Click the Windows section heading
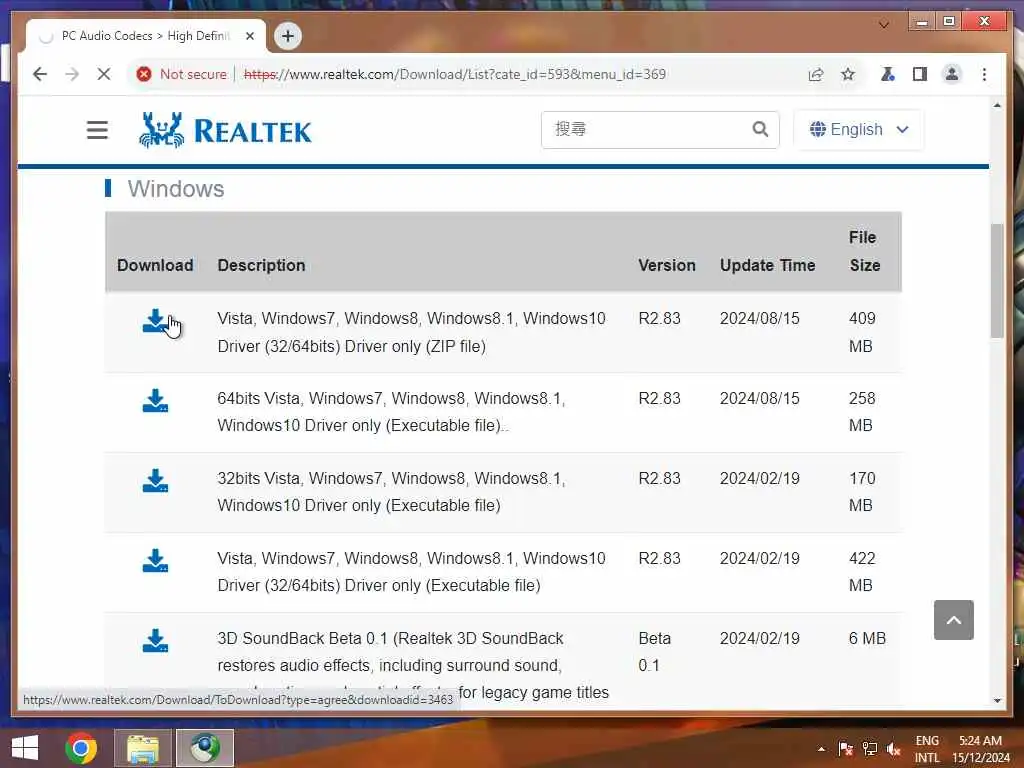 pyautogui.click(x=176, y=189)
